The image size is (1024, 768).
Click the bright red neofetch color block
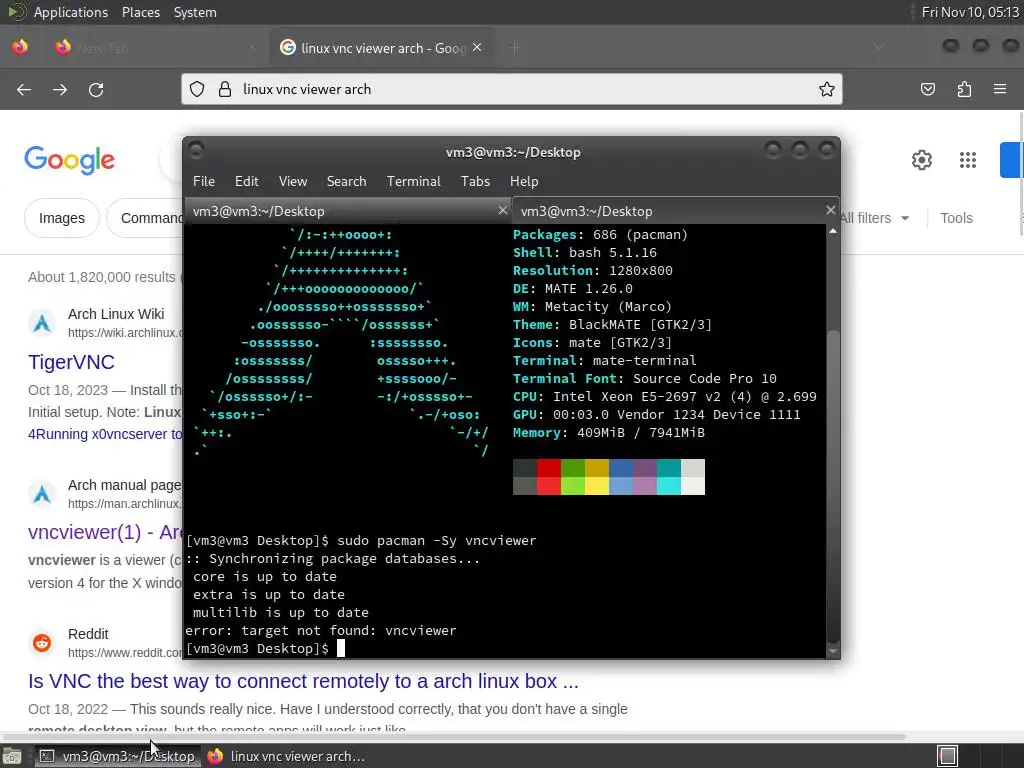click(x=549, y=486)
